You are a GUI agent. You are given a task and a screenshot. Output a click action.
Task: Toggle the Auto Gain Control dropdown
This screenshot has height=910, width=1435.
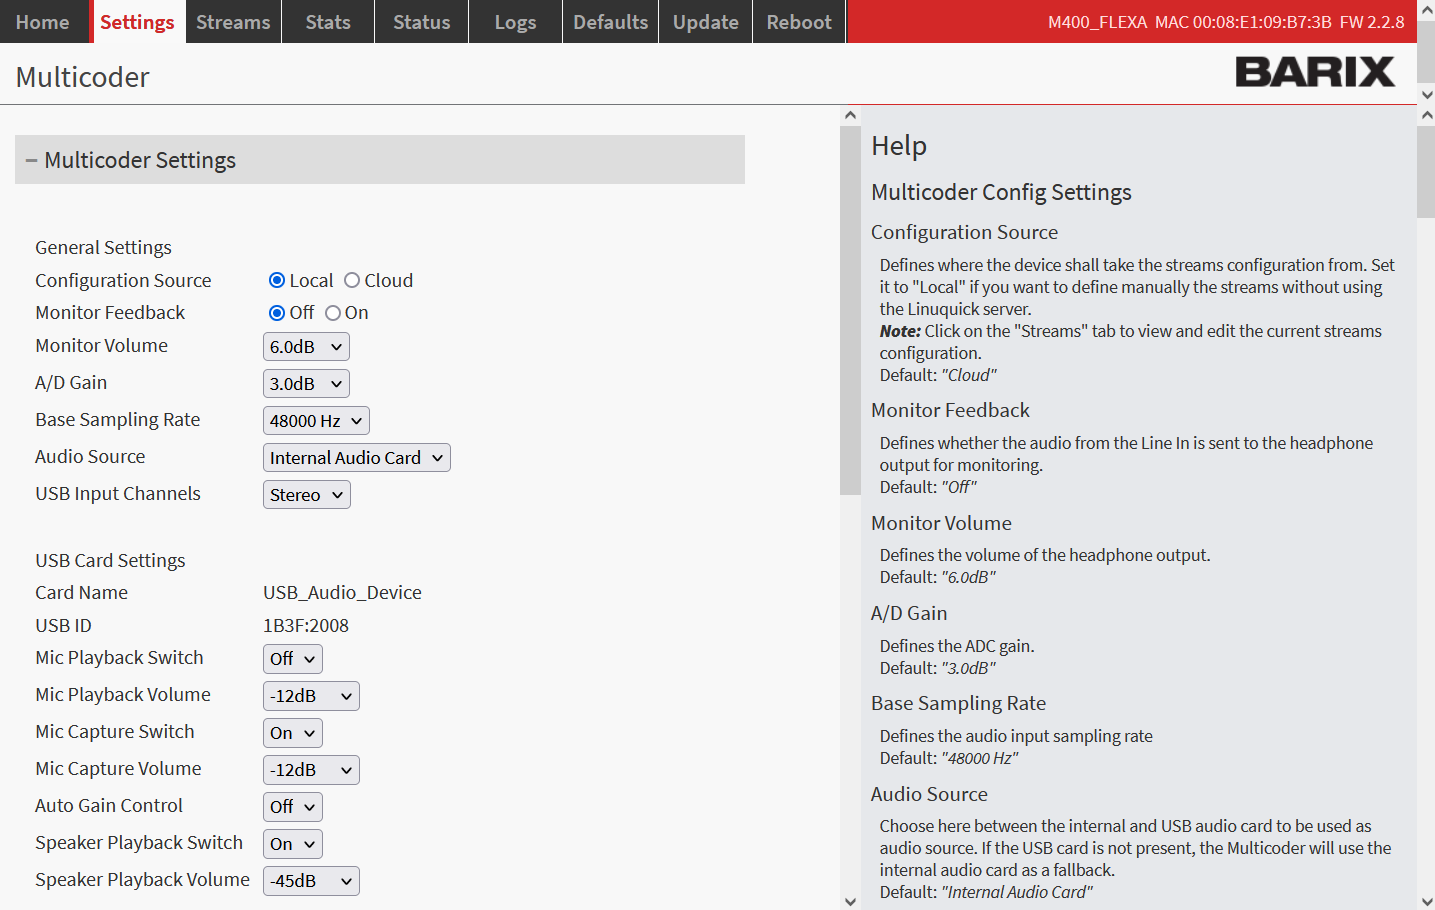point(292,807)
